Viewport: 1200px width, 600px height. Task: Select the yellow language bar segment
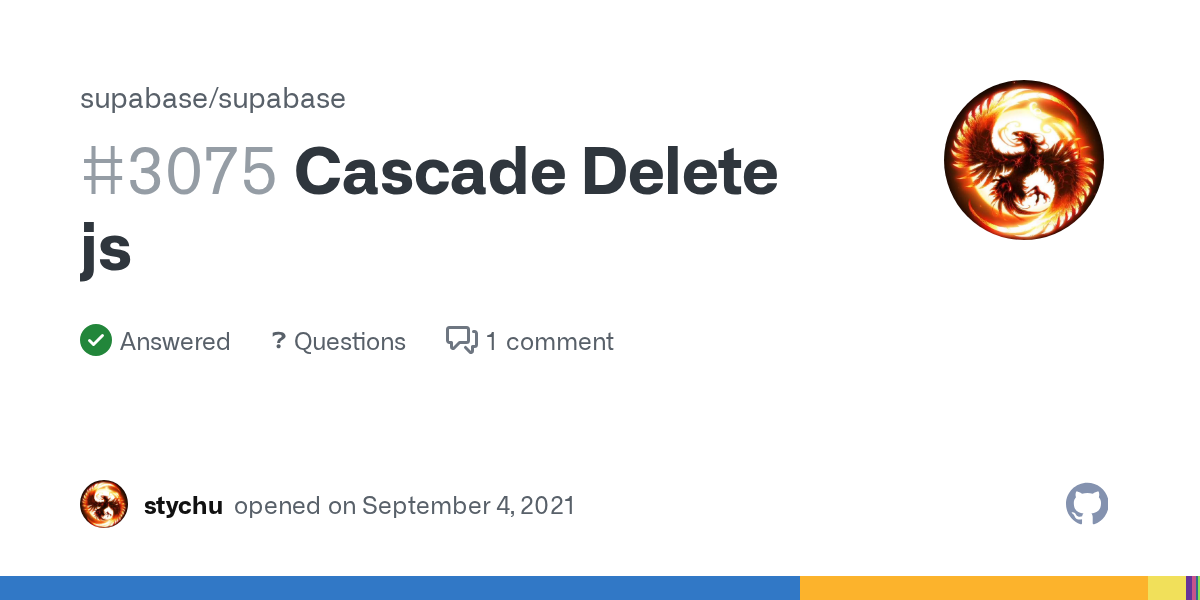point(1165,588)
